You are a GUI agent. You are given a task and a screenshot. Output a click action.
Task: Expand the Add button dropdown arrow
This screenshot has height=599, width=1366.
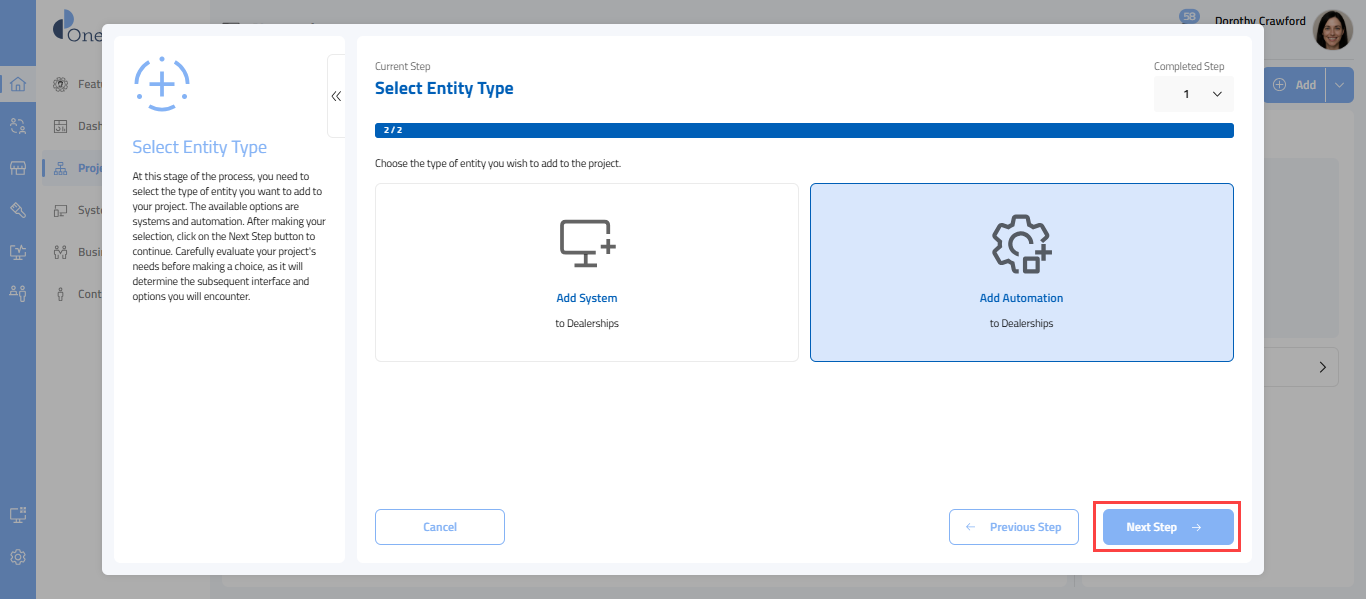click(x=1339, y=85)
